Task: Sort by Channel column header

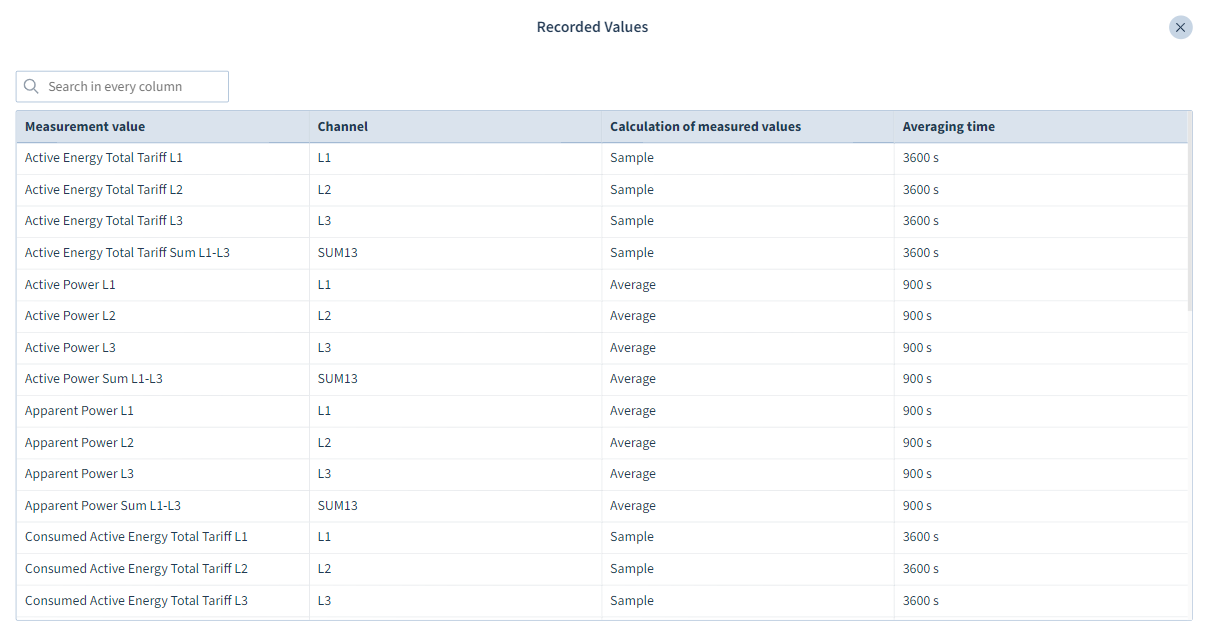Action: (x=343, y=127)
